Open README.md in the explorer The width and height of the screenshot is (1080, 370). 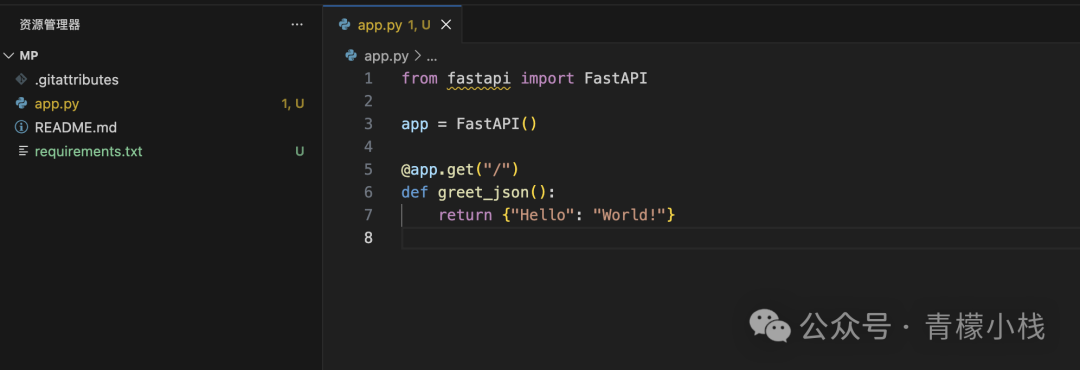pos(76,127)
